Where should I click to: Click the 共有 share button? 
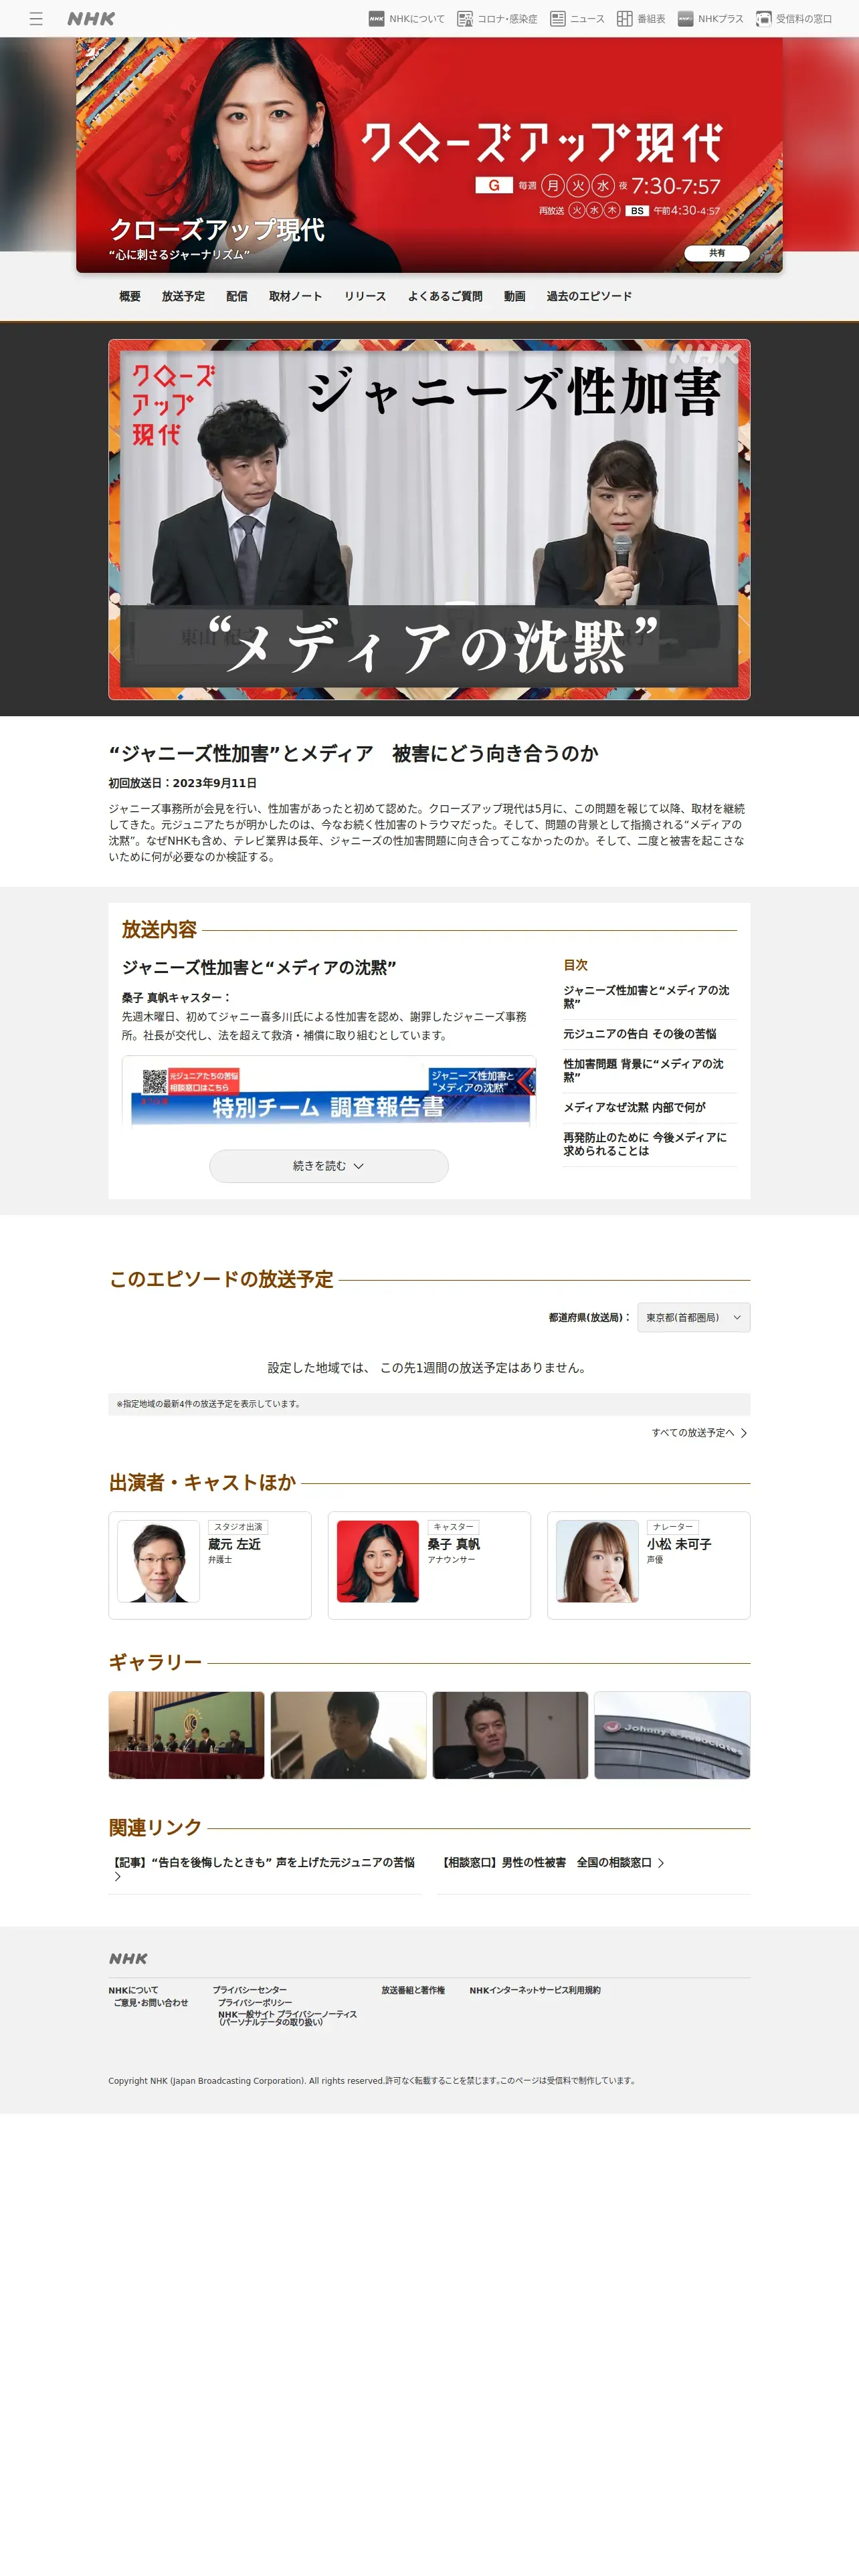pos(717,253)
